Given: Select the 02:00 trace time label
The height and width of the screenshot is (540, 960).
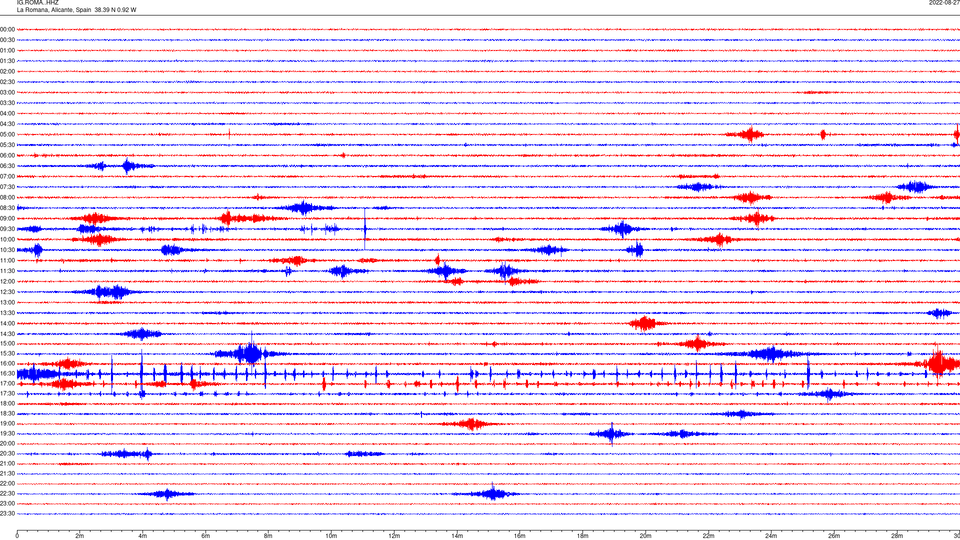Looking at the screenshot, I should [7, 72].
